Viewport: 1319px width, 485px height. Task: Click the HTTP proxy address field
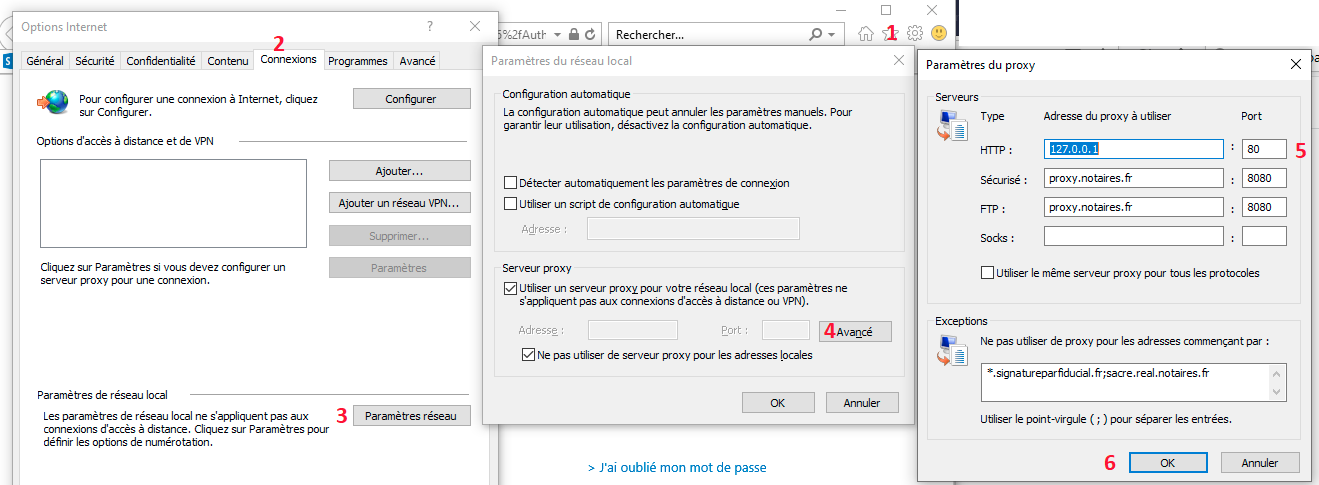point(1134,149)
